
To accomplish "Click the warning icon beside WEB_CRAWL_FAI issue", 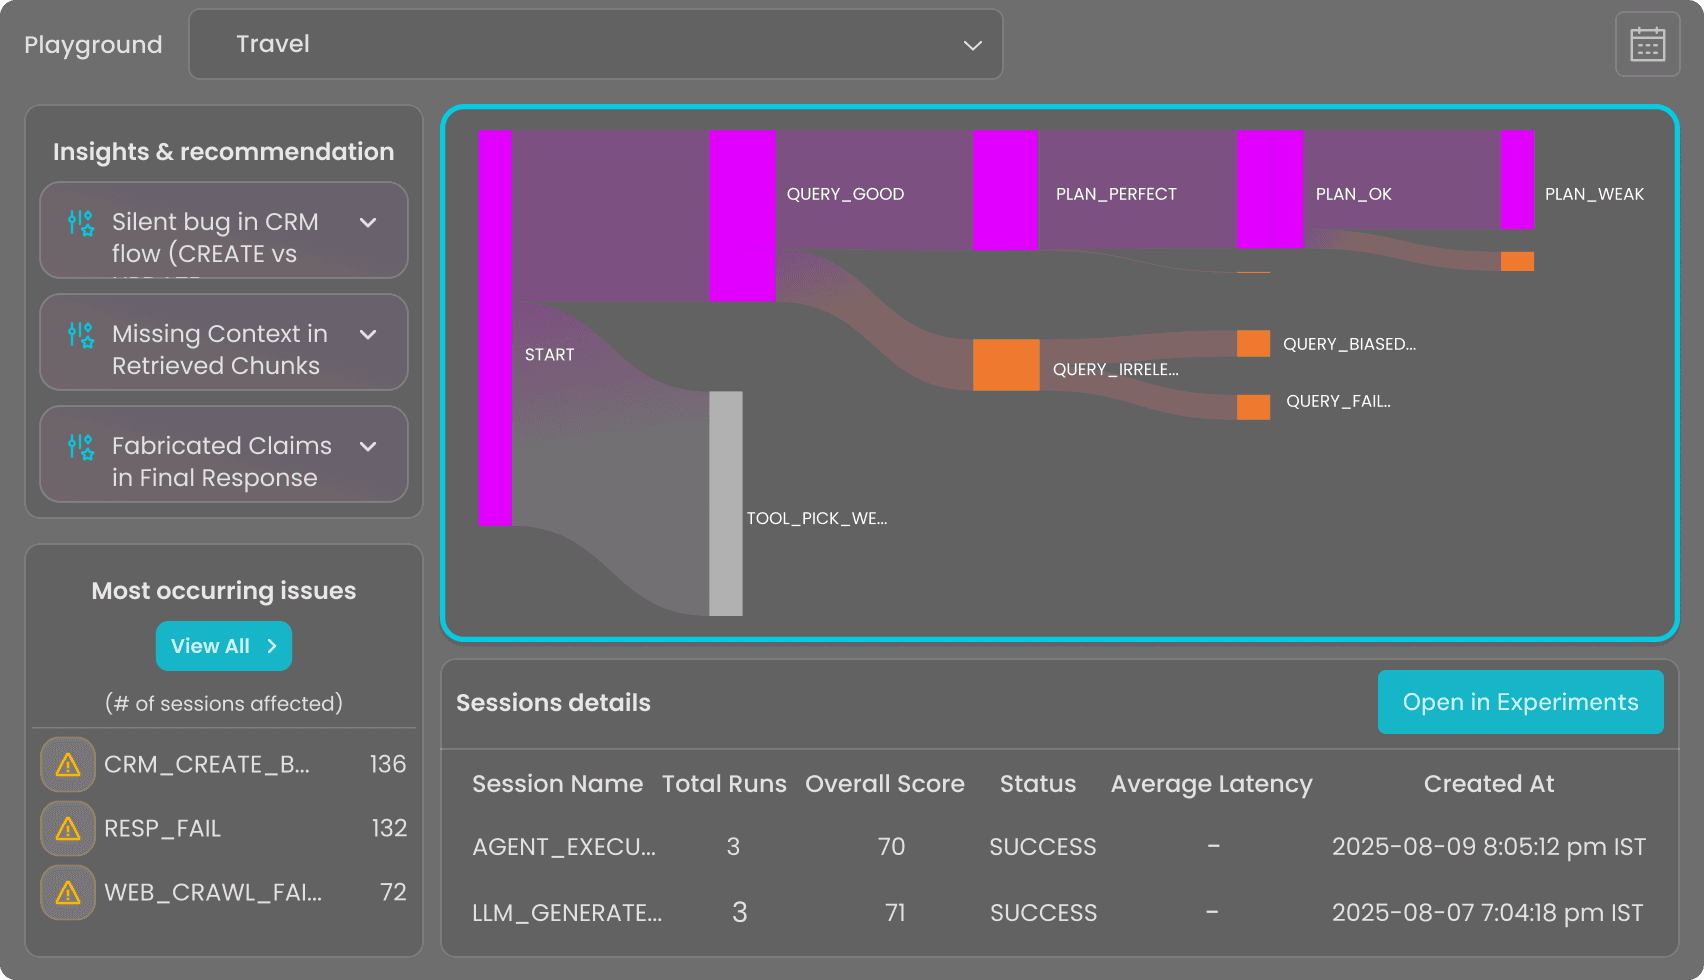I will 66,892.
